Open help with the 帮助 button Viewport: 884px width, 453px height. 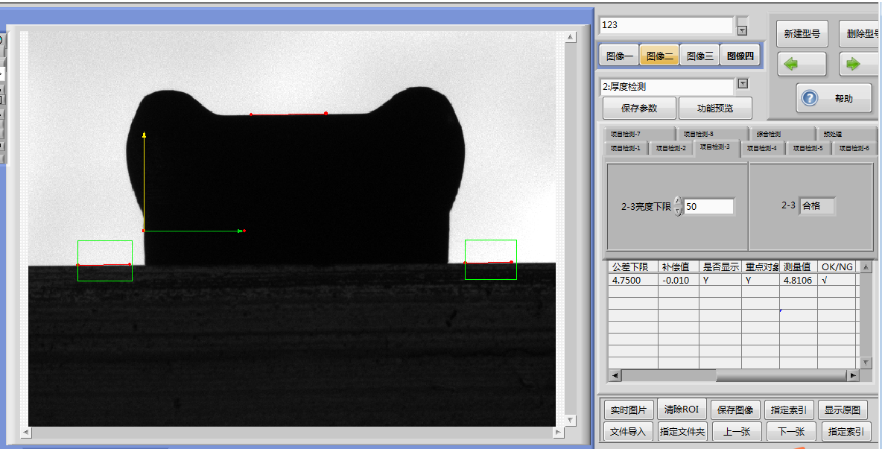point(833,98)
